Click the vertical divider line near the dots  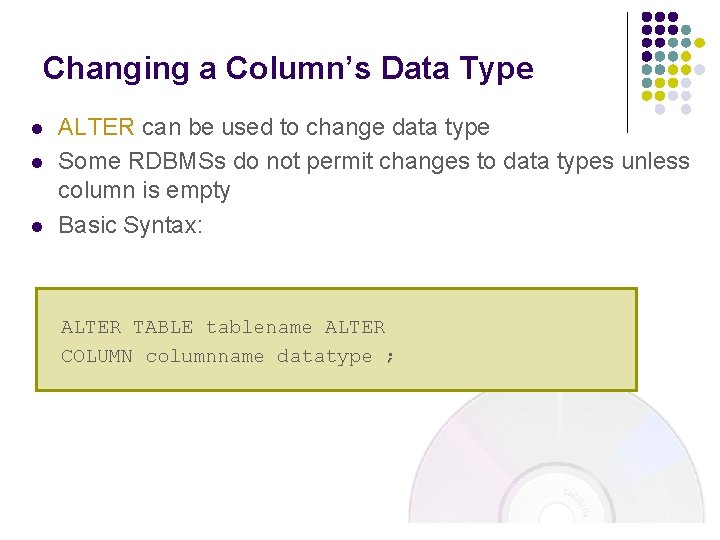click(x=627, y=70)
